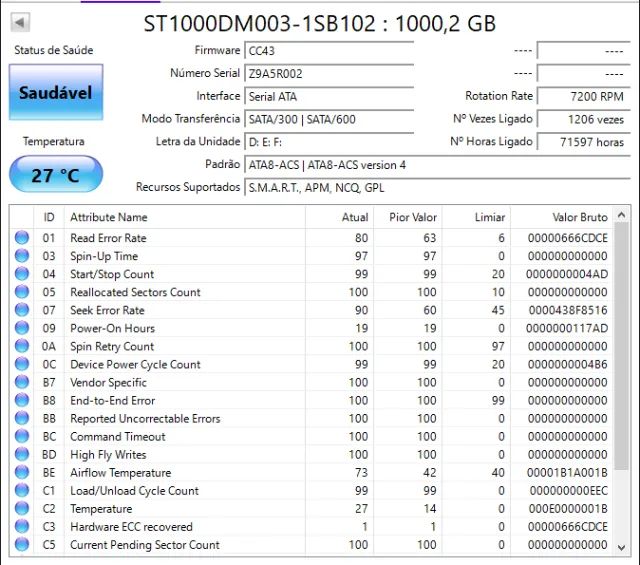The width and height of the screenshot is (640, 565).
Task: Click the Pior Valor column header
Action: tap(408, 217)
